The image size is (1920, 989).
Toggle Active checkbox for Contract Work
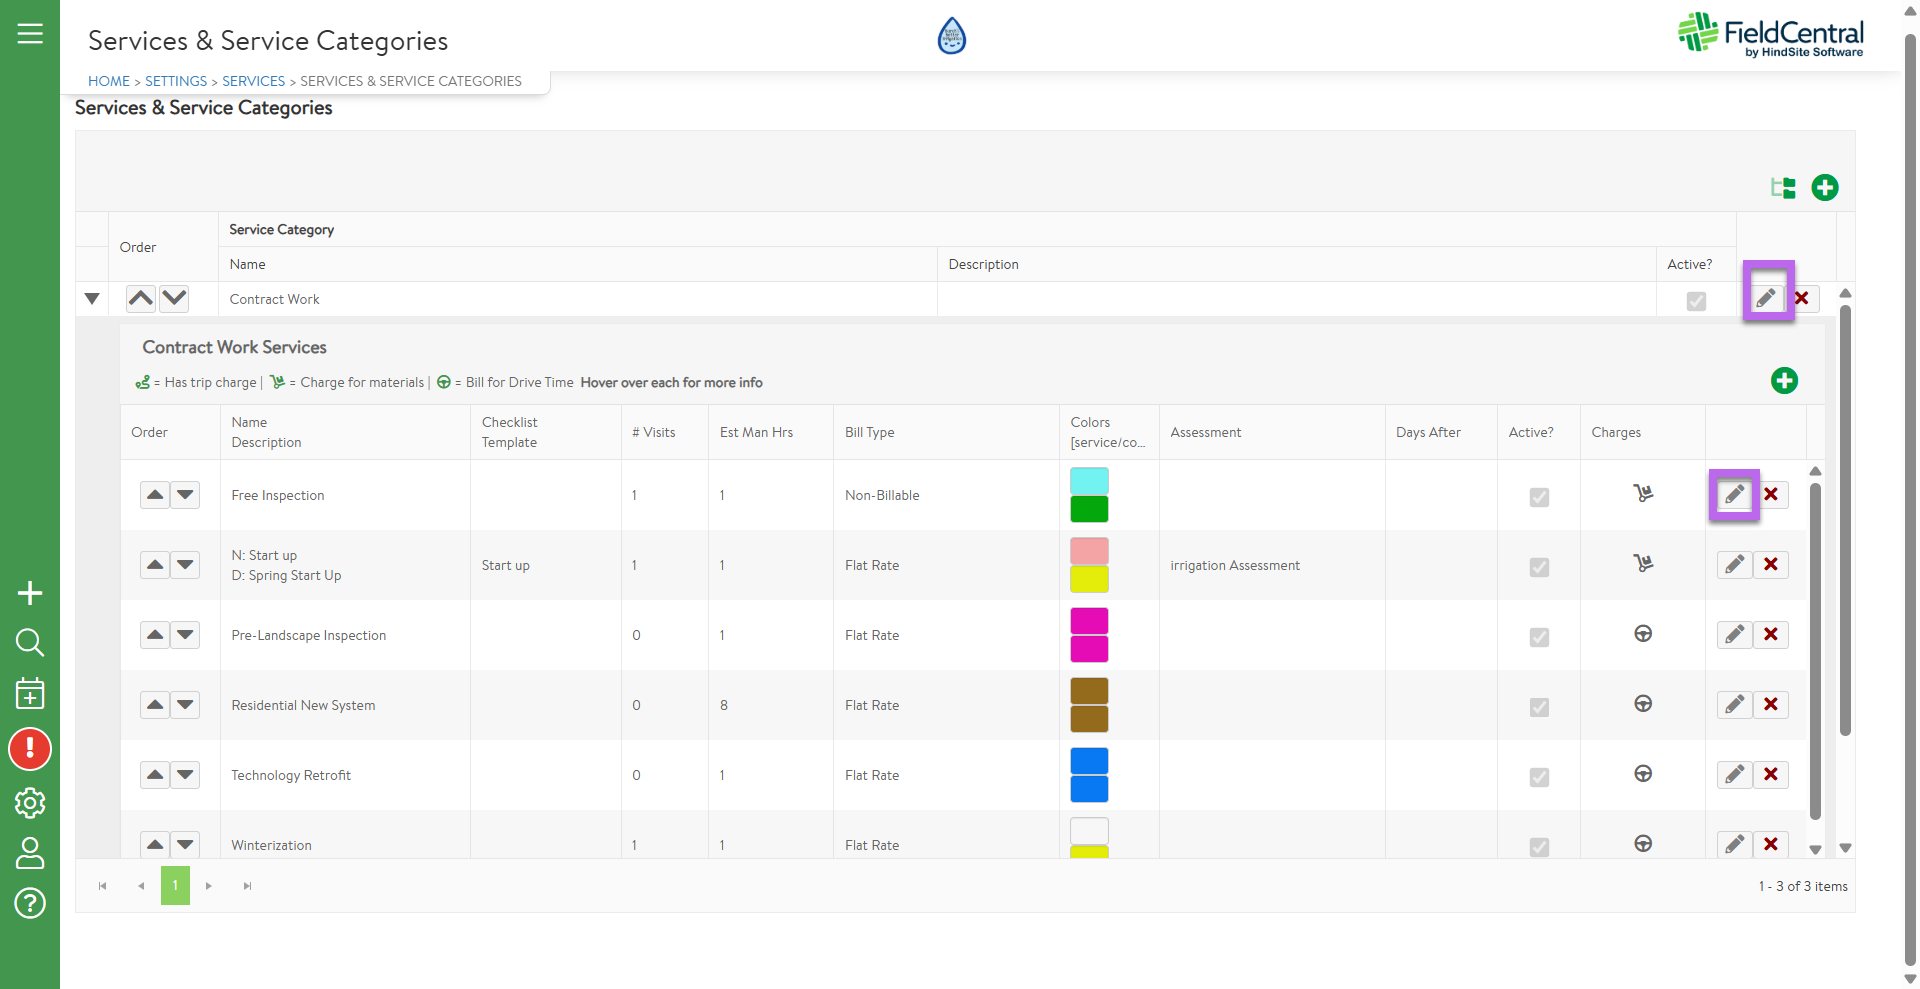point(1696,301)
